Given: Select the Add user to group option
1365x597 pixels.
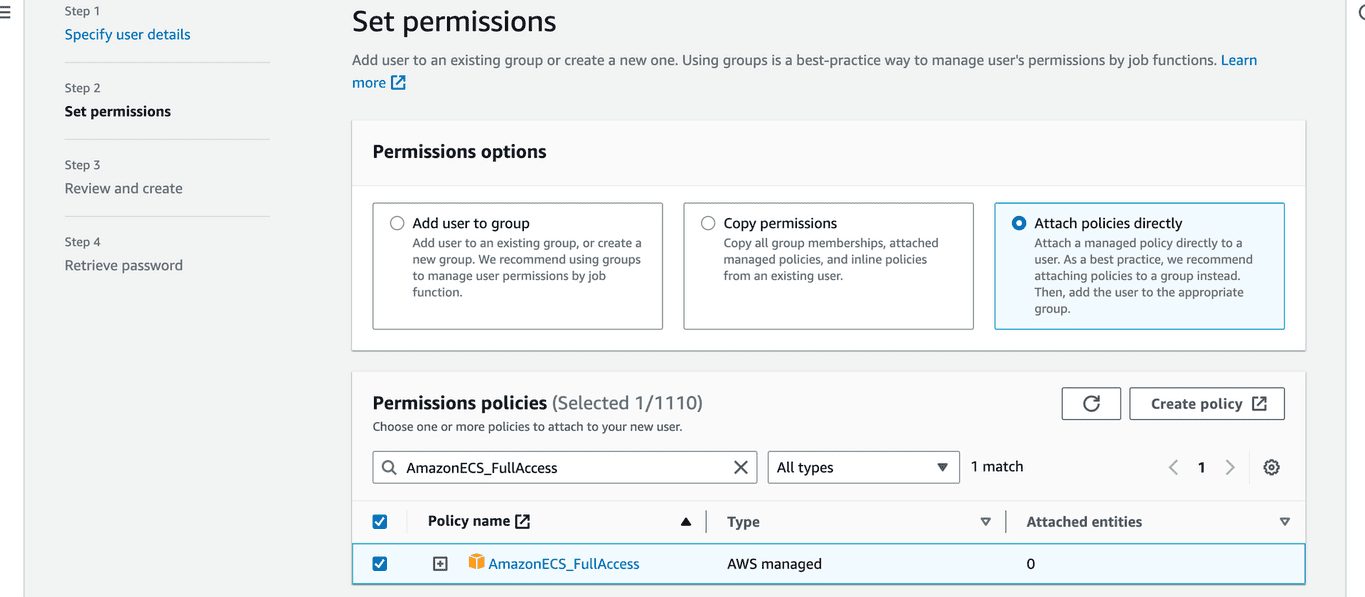Looking at the screenshot, I should (397, 223).
